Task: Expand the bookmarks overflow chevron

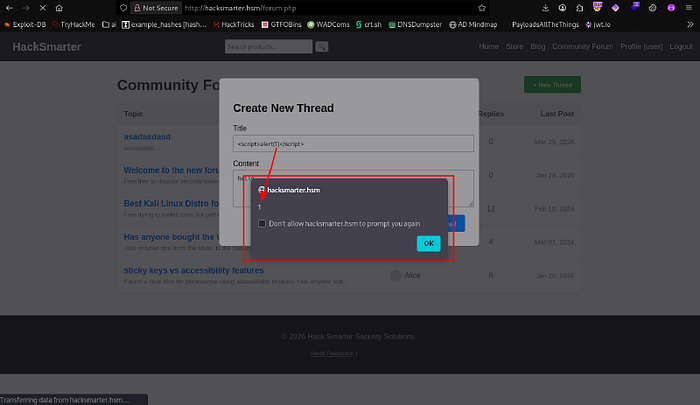Action: coord(690,25)
